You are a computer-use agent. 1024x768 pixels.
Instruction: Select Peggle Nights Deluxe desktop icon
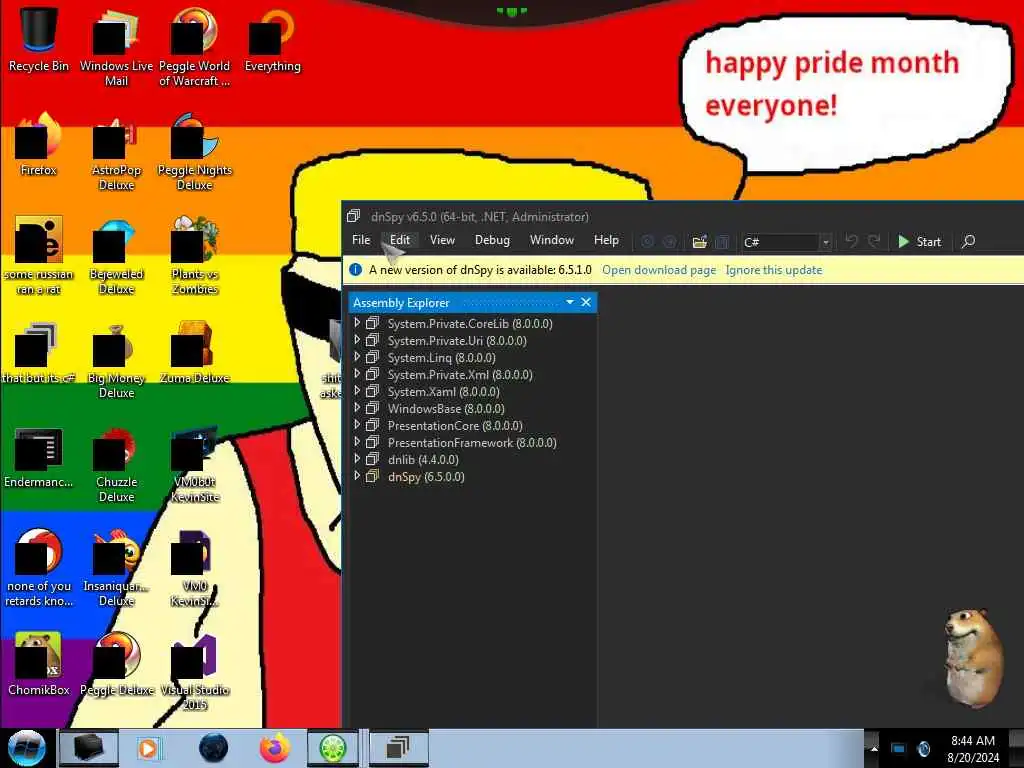(x=195, y=152)
